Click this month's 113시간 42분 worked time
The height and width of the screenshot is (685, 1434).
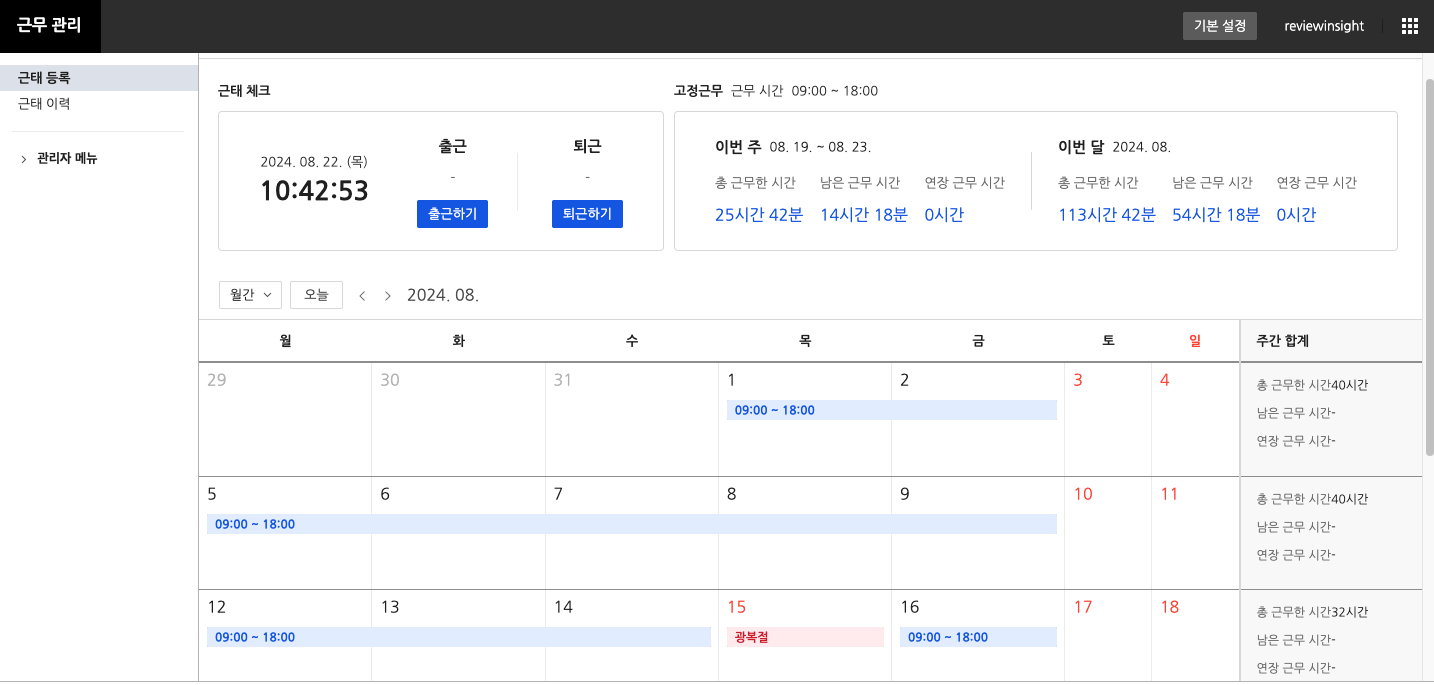[1106, 215]
